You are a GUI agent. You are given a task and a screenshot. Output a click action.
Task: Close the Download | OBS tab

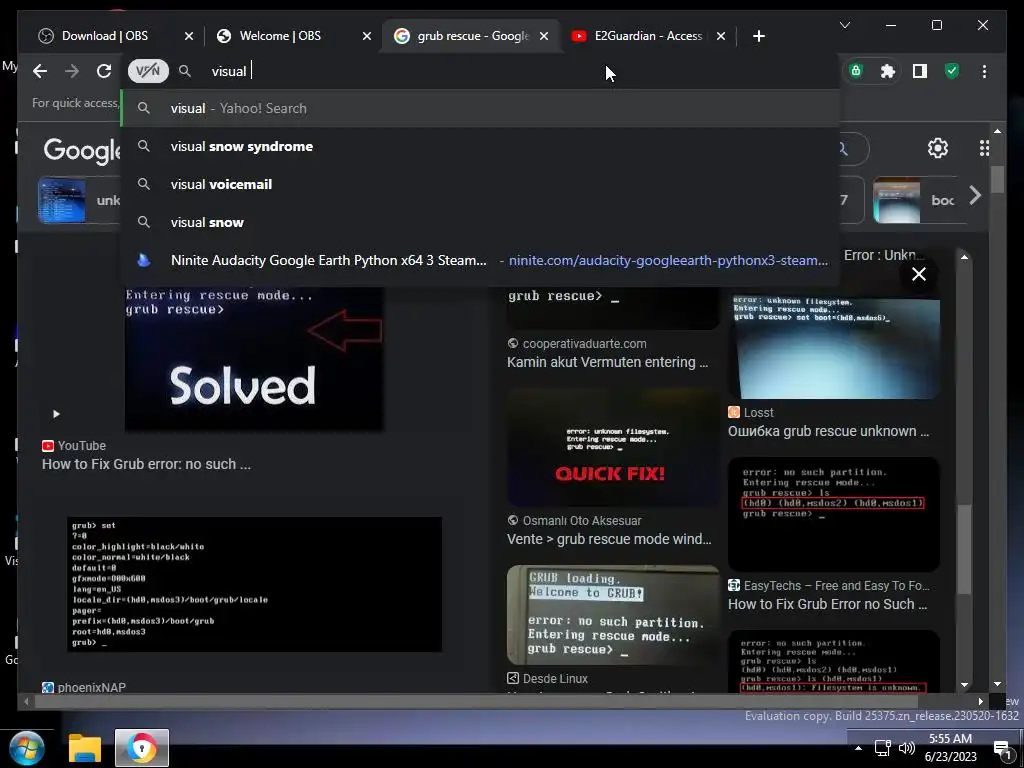189,36
